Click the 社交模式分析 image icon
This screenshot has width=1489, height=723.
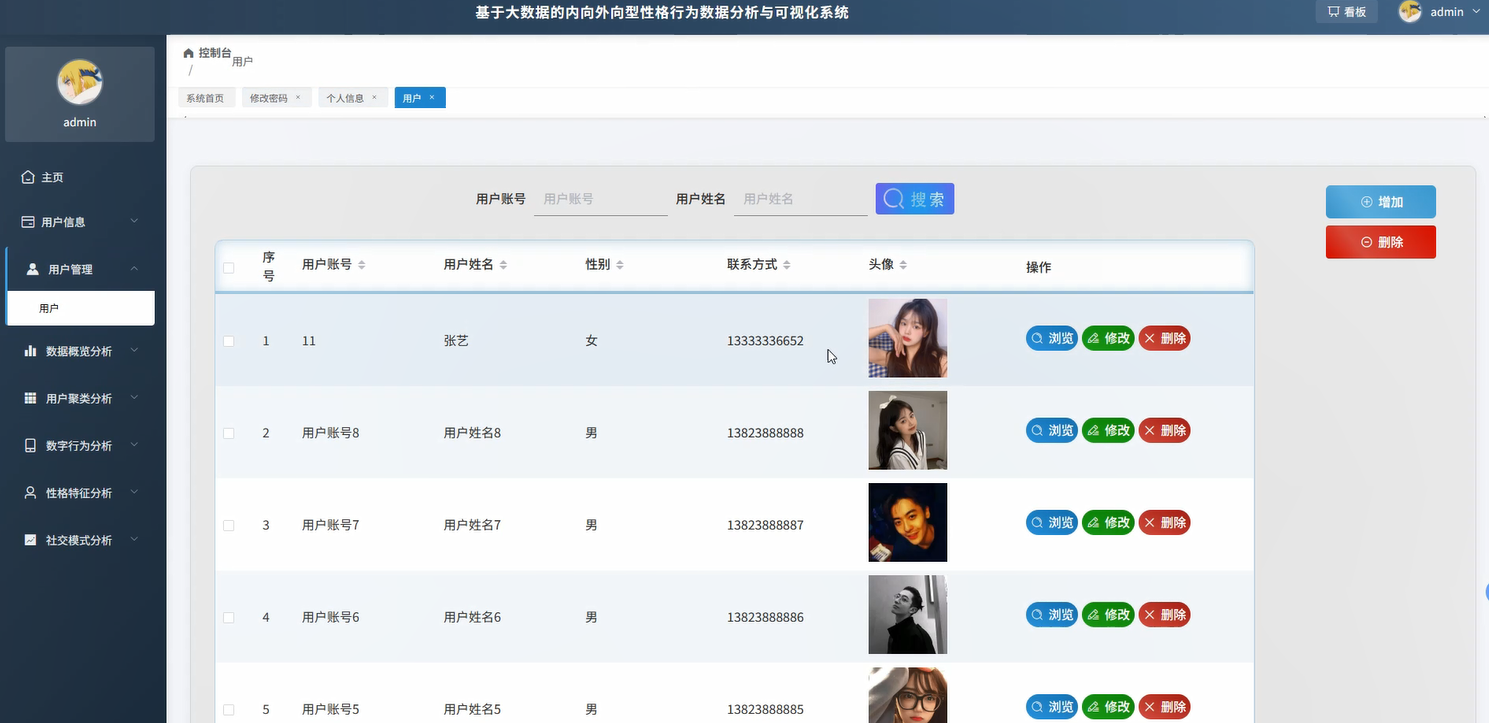(x=30, y=540)
